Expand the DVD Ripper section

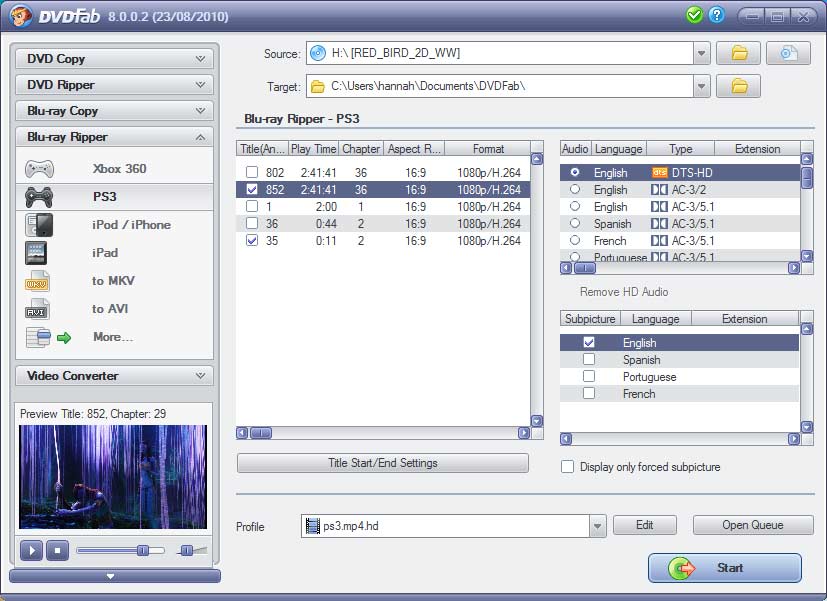click(114, 84)
